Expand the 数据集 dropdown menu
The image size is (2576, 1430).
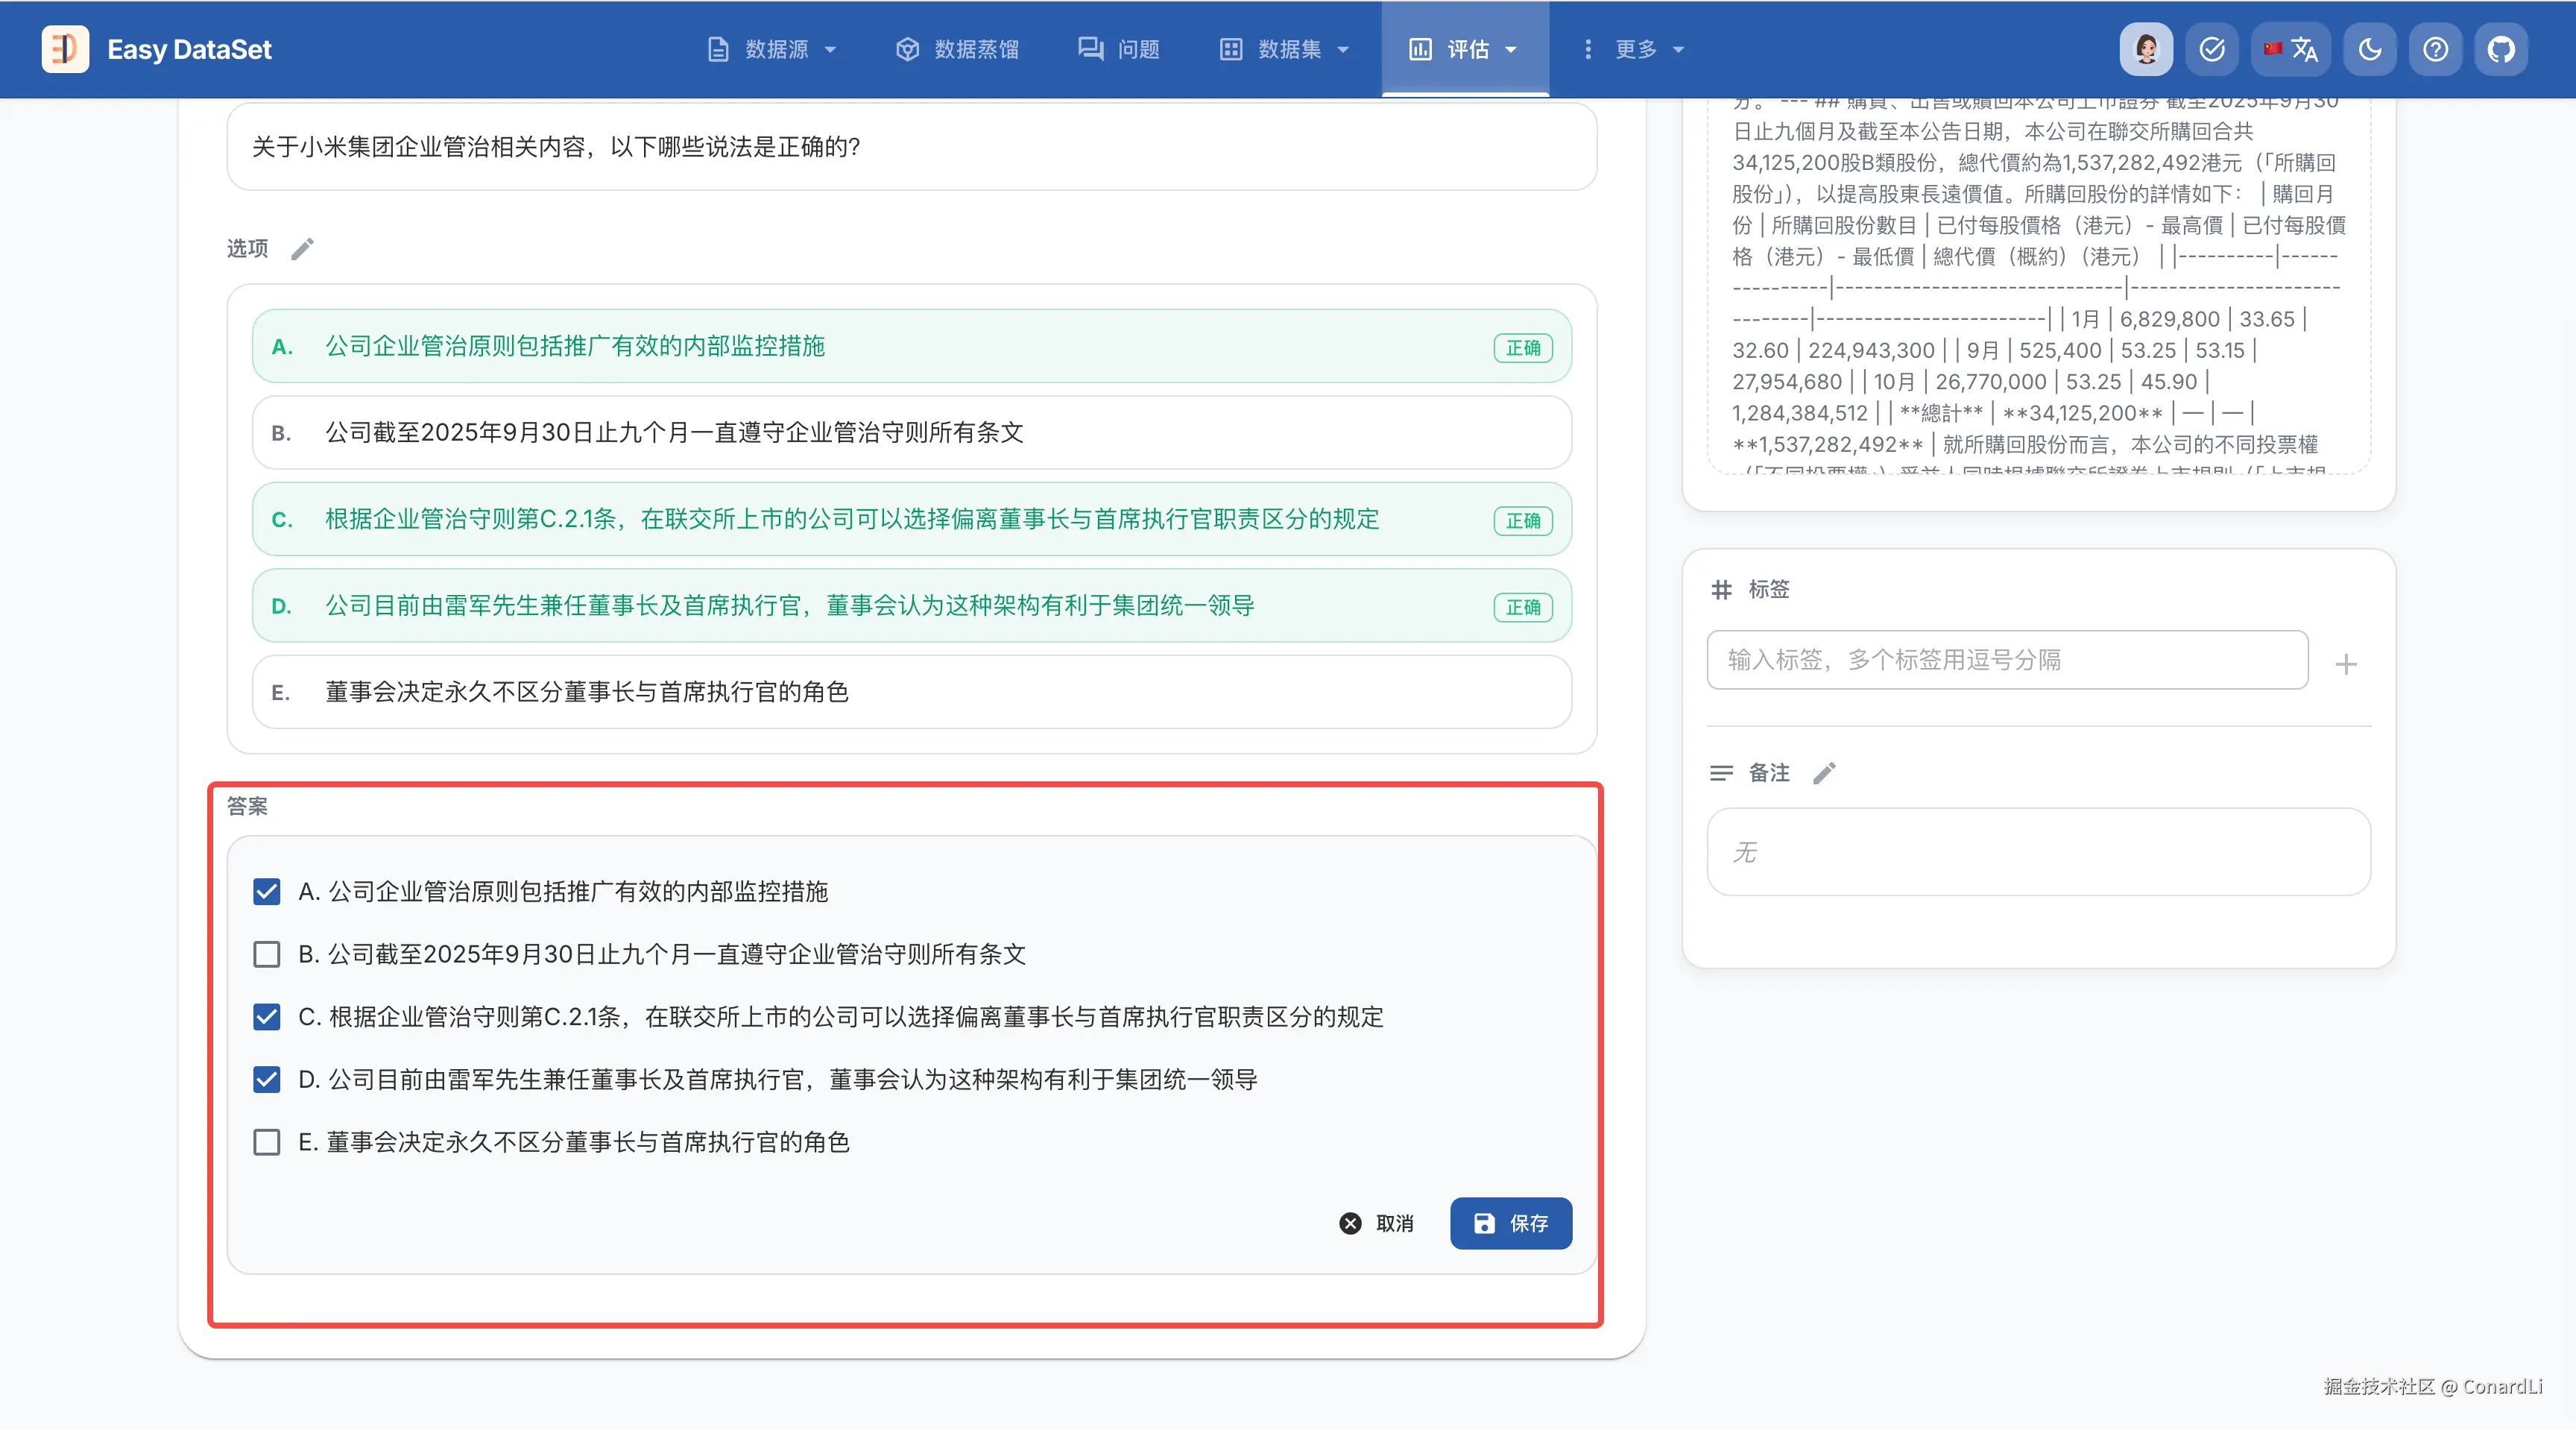pos(1286,49)
